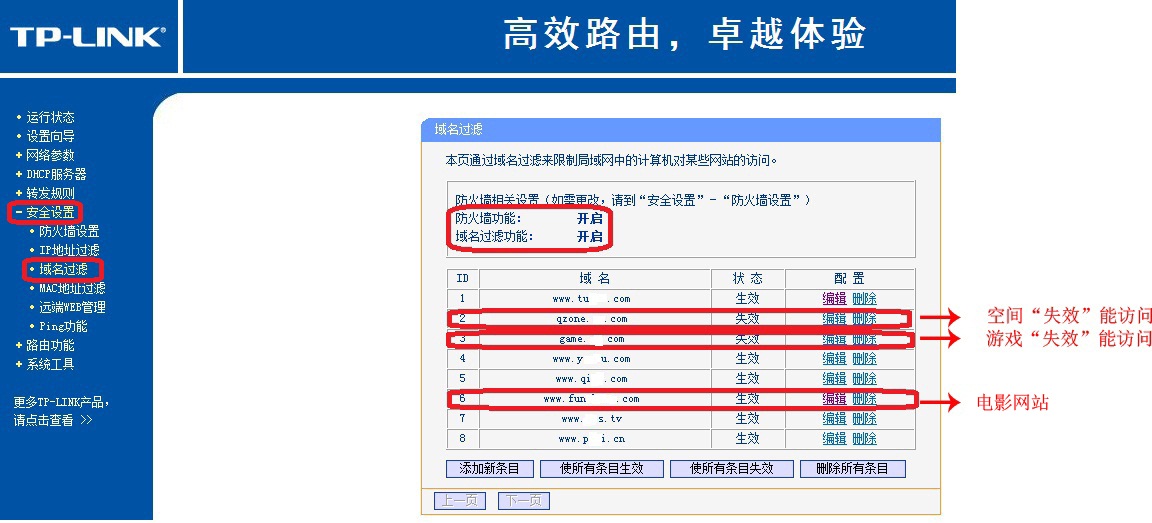Click 删除所有条目 button
The height and width of the screenshot is (523, 1152).
tap(852, 469)
